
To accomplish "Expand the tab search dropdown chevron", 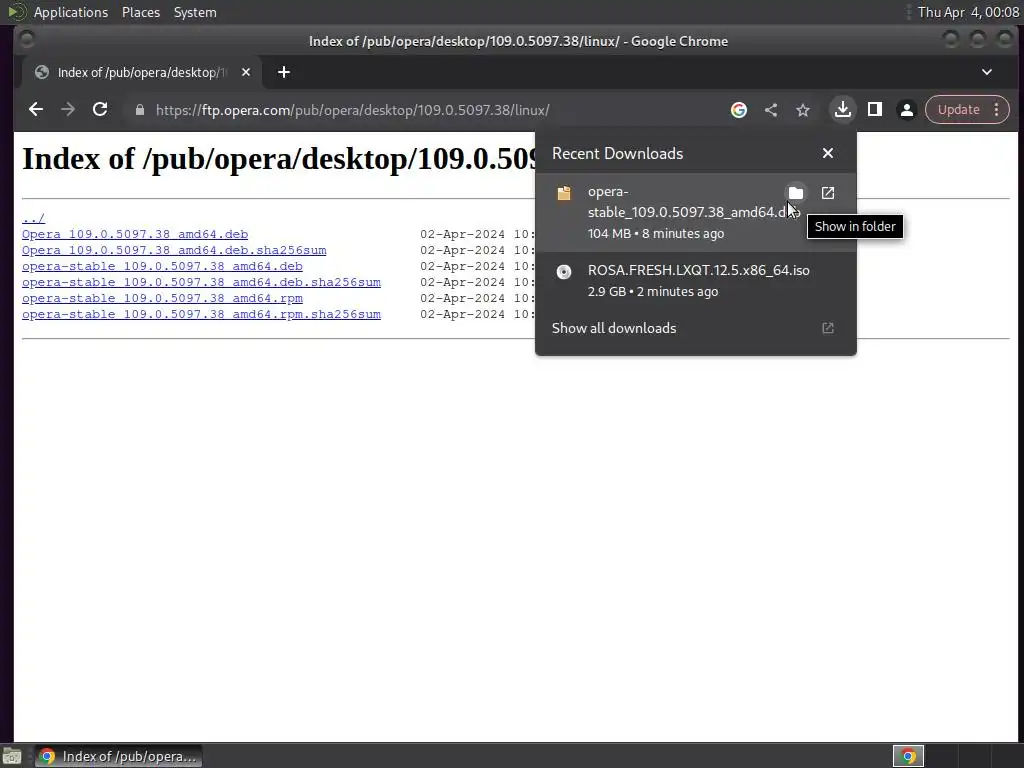I will (x=987, y=72).
